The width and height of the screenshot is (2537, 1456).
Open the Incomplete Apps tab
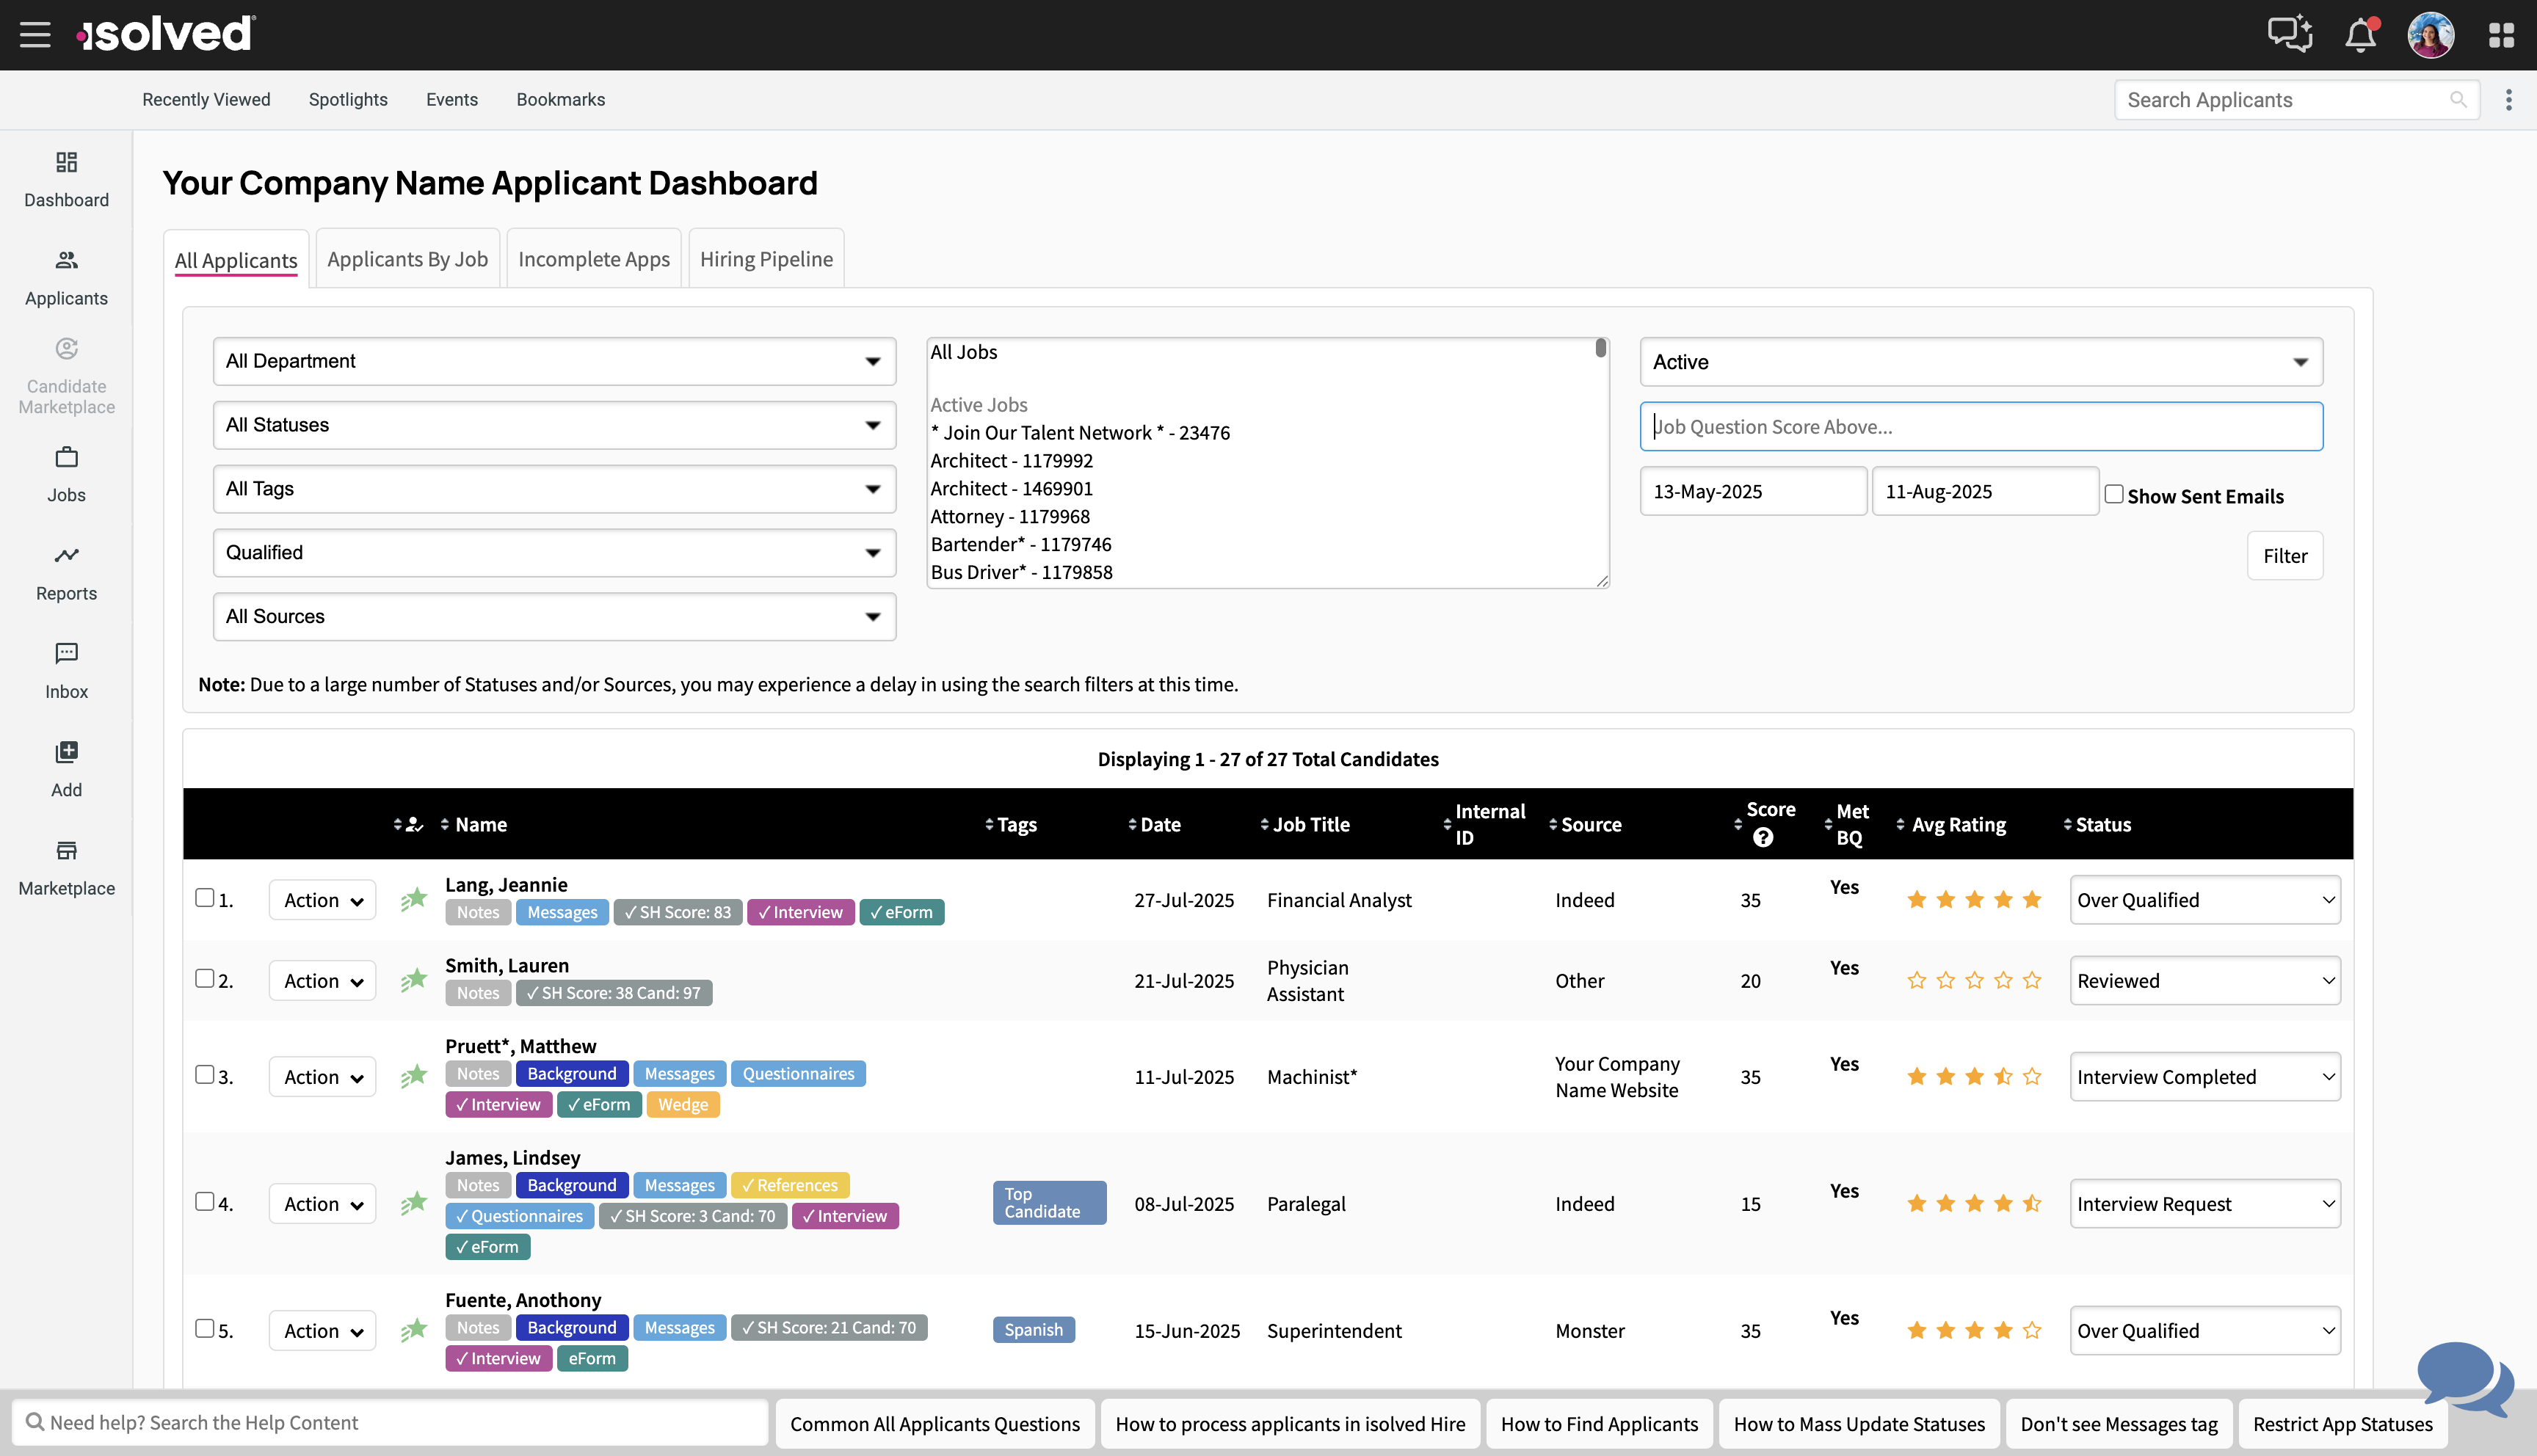594,259
